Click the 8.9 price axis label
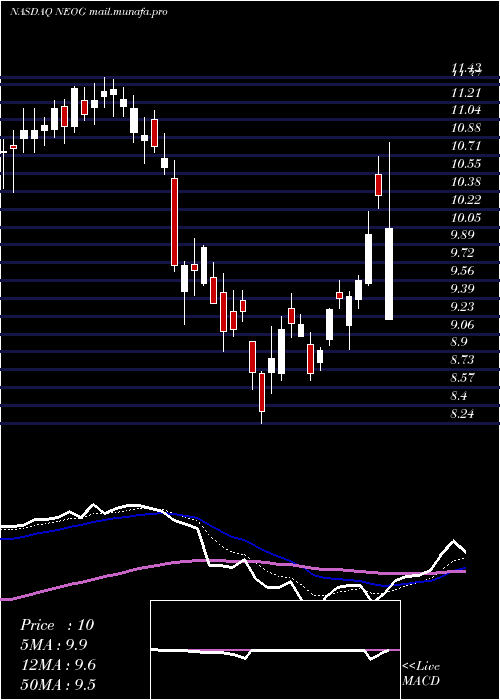Screen dimensions: 500x700 click(x=459, y=342)
